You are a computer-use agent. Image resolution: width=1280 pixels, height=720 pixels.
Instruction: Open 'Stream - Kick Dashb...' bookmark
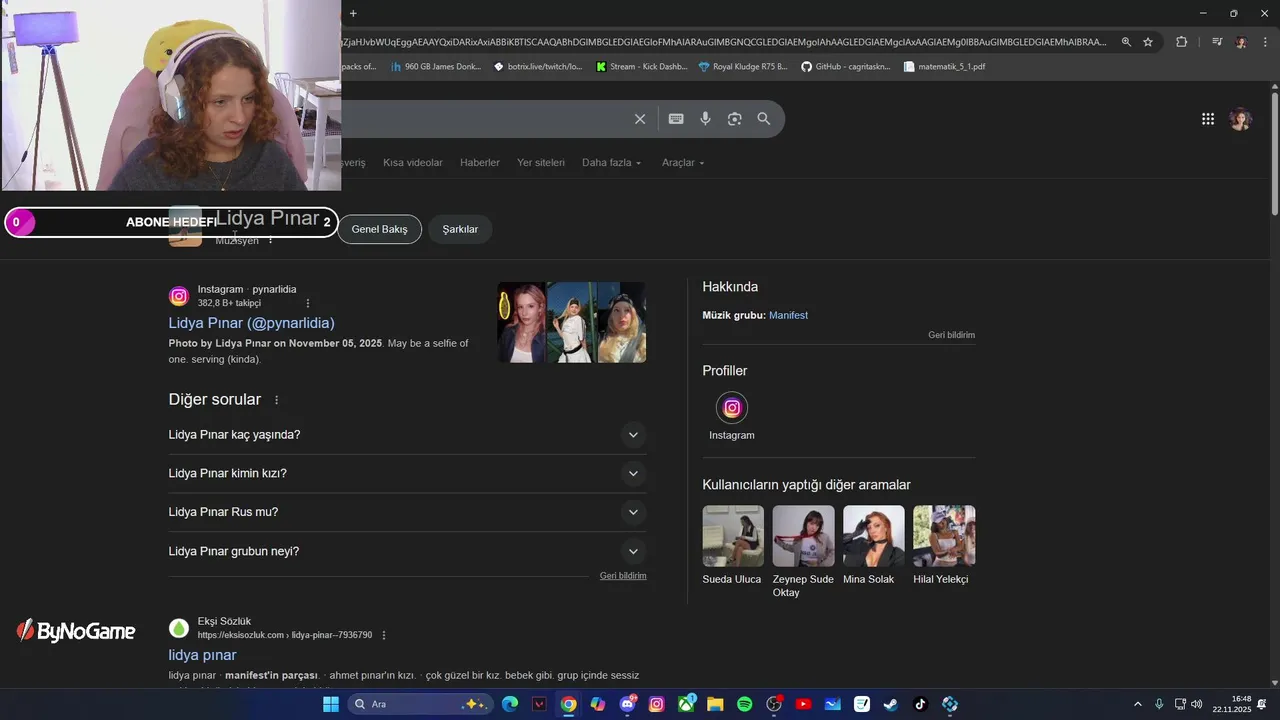pyautogui.click(x=641, y=67)
